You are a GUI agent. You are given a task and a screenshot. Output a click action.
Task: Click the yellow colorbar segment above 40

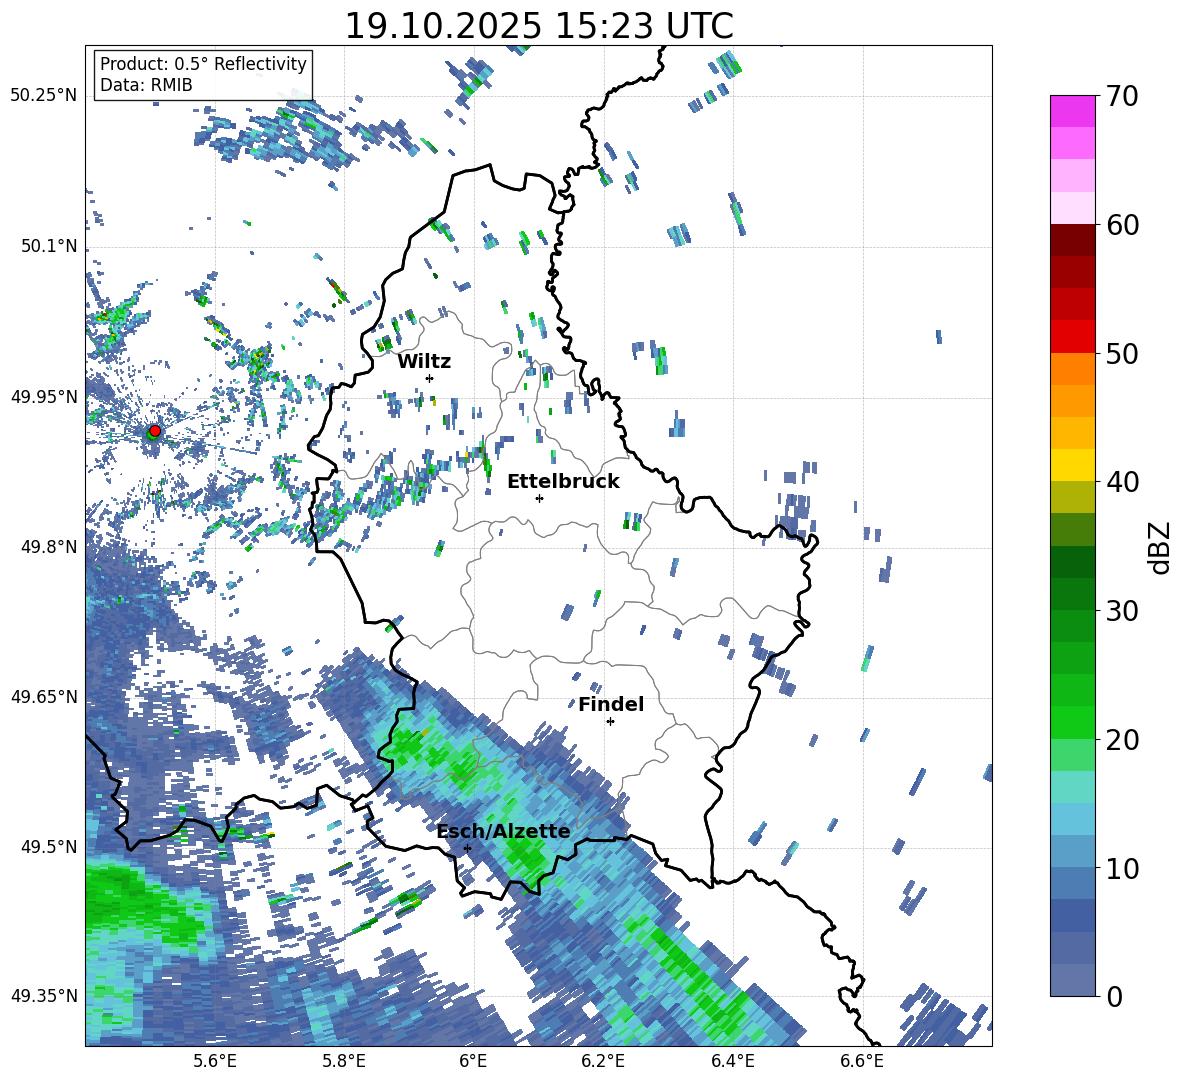pos(1072,465)
